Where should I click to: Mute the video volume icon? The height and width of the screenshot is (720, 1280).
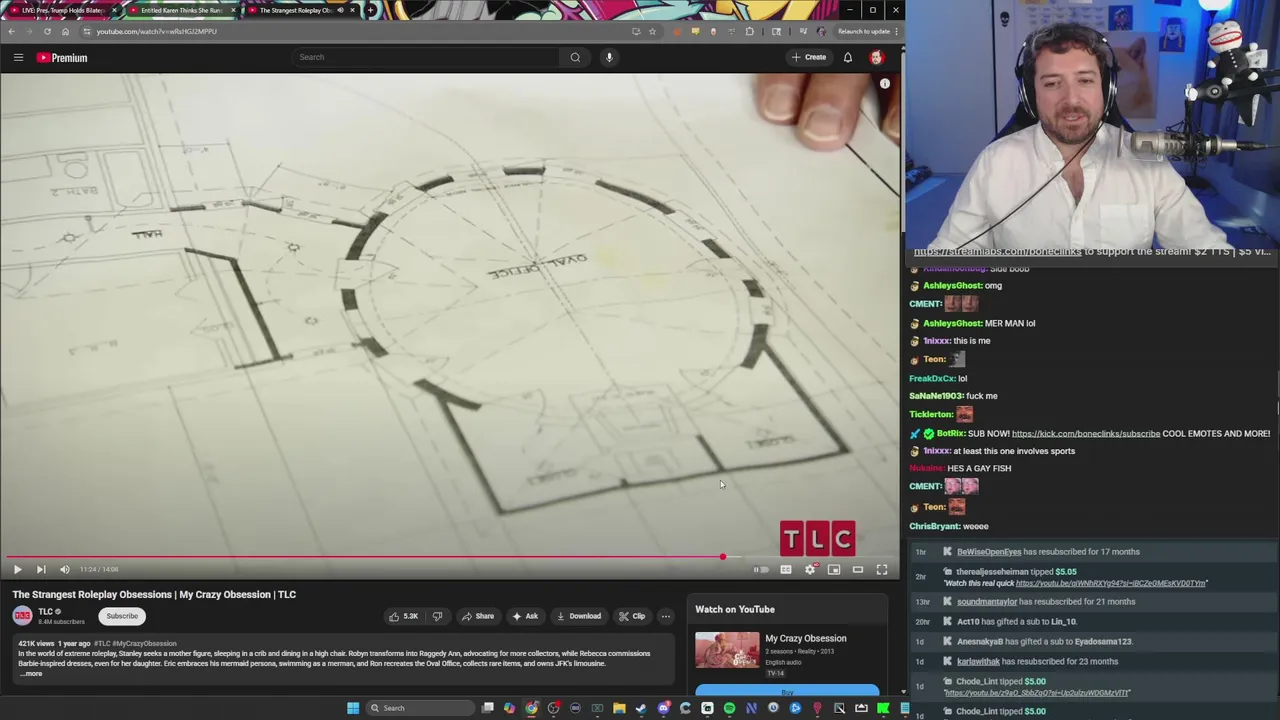point(65,569)
